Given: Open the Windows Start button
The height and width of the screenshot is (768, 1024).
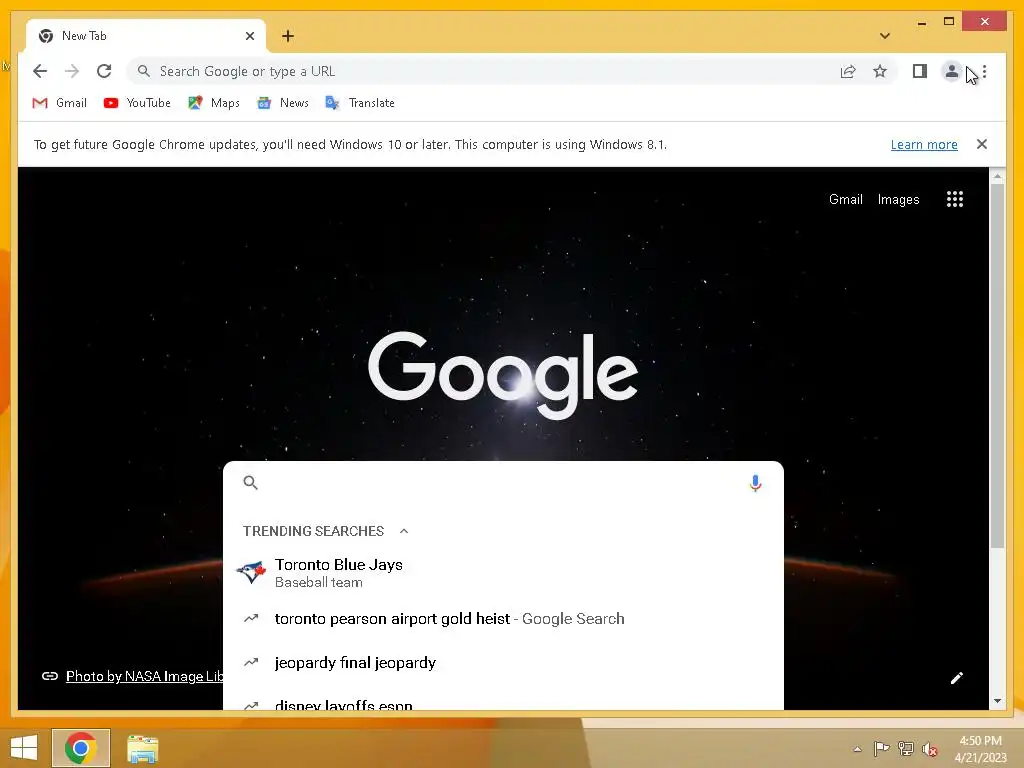Looking at the screenshot, I should 24,748.
